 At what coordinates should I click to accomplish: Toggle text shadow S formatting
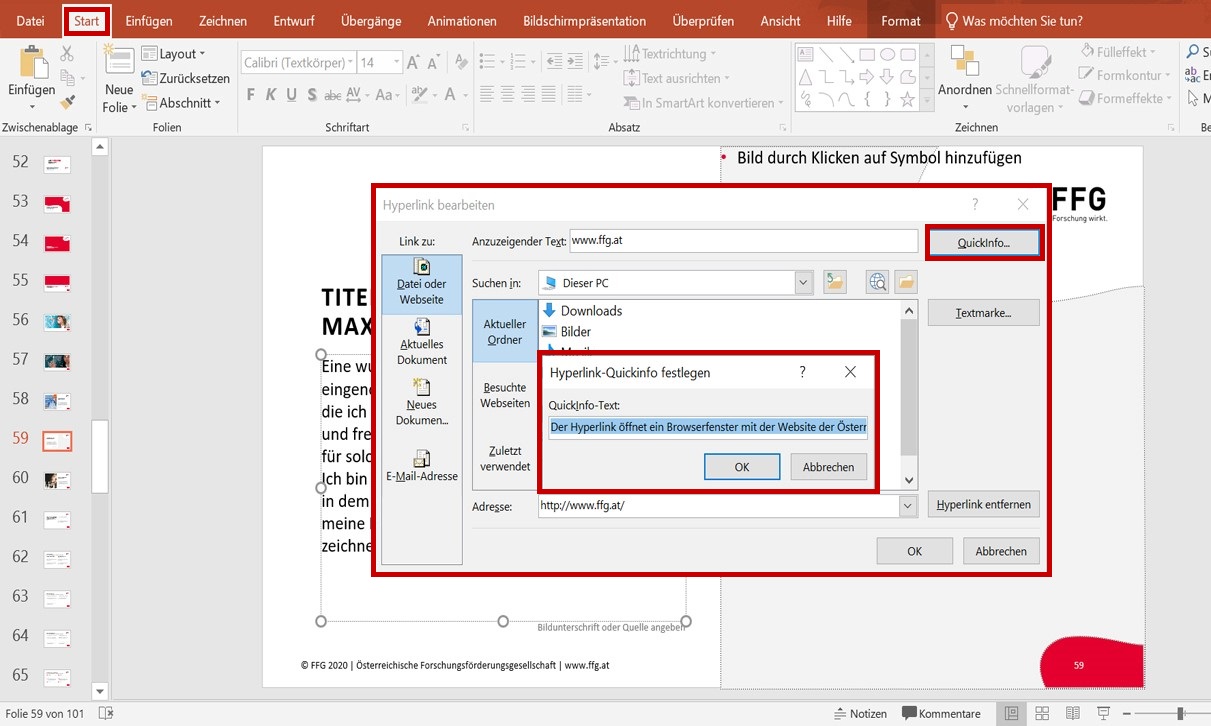coord(312,95)
